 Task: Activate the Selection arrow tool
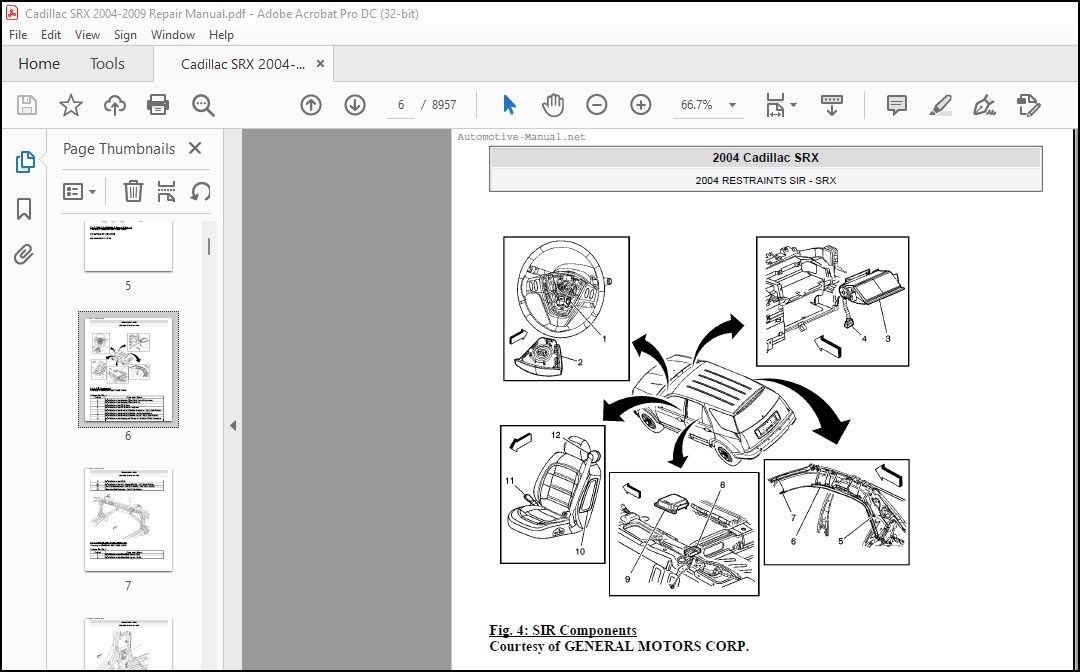509,105
